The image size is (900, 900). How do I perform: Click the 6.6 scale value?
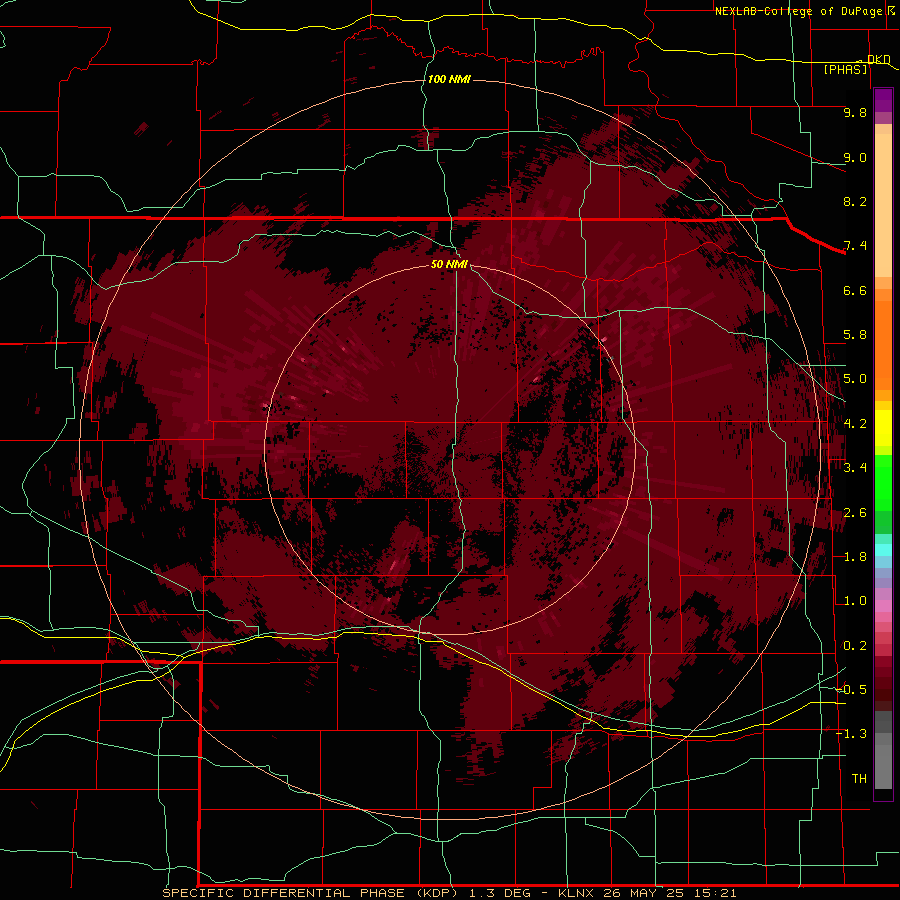[855, 290]
